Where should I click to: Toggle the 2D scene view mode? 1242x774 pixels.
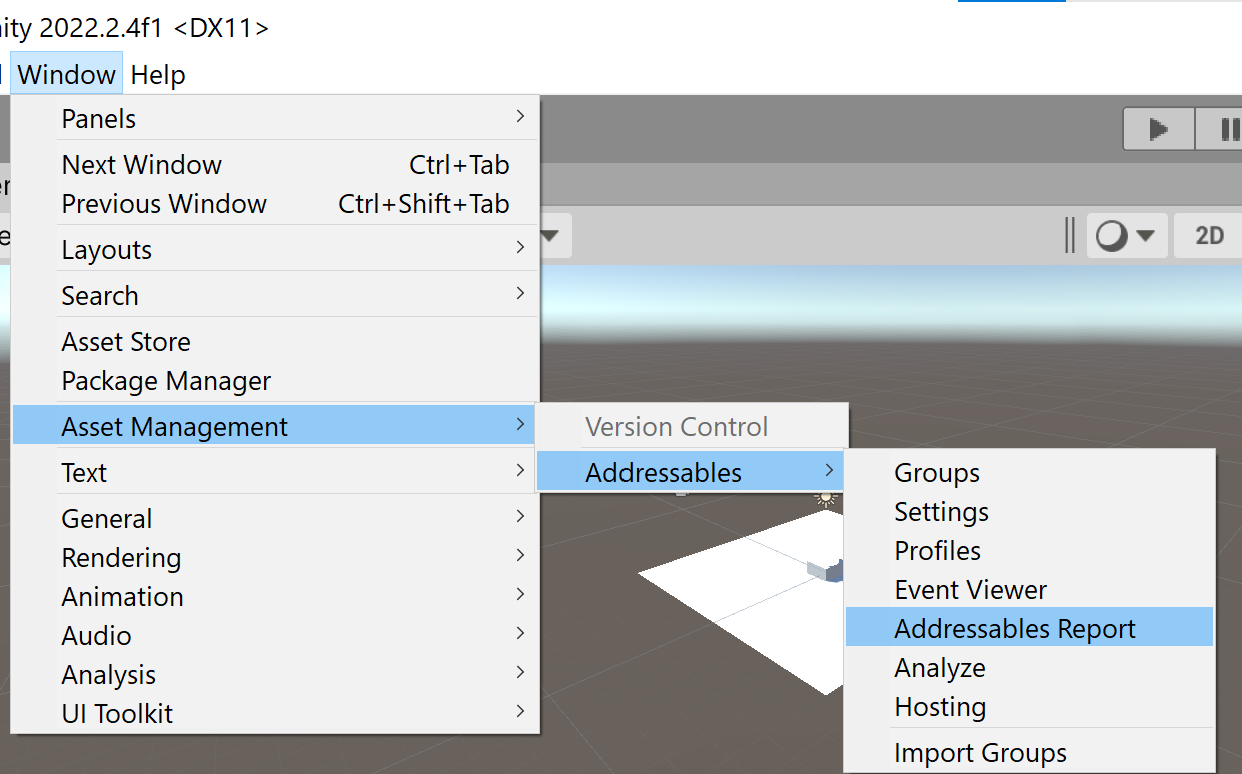[x=1209, y=236]
